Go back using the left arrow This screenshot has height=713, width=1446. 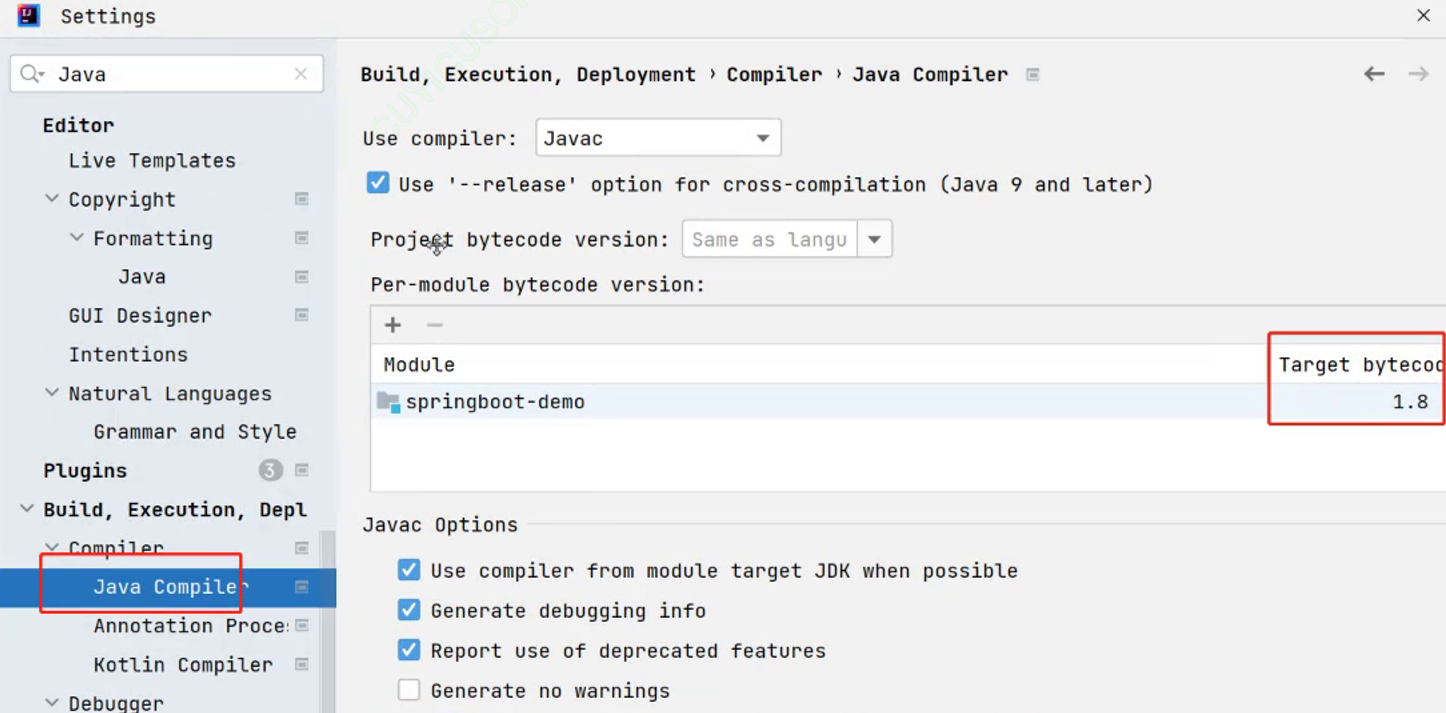click(x=1374, y=74)
